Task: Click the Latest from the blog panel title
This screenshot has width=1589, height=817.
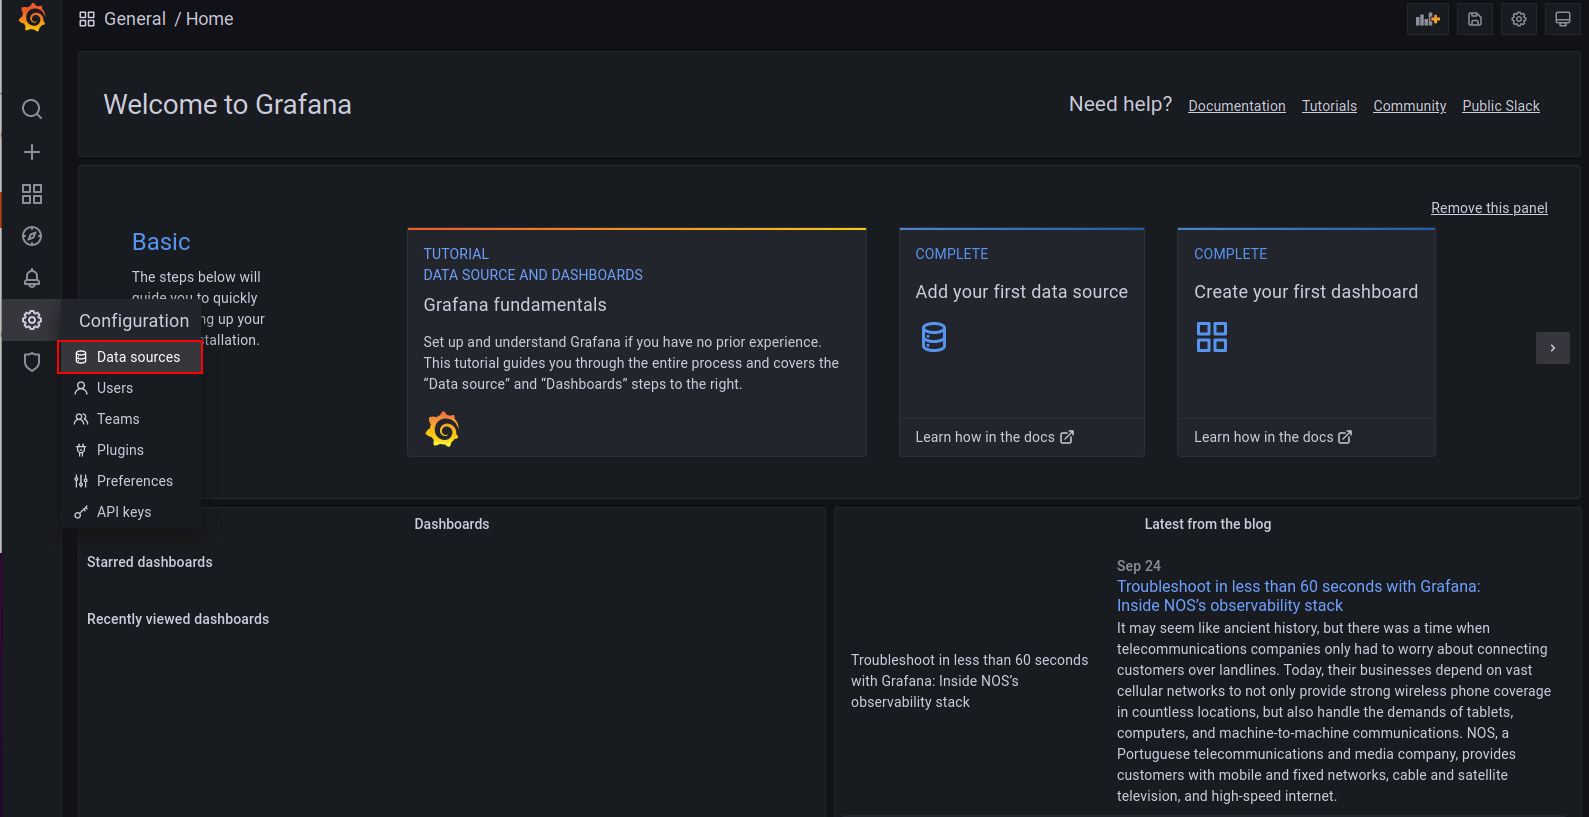Action: coord(1208,524)
